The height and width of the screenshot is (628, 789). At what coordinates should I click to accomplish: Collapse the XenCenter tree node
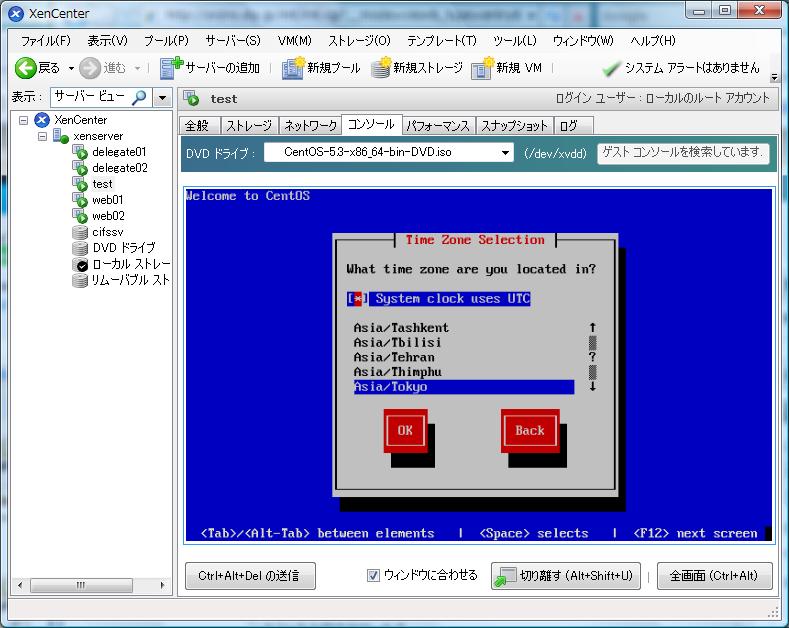[23, 120]
